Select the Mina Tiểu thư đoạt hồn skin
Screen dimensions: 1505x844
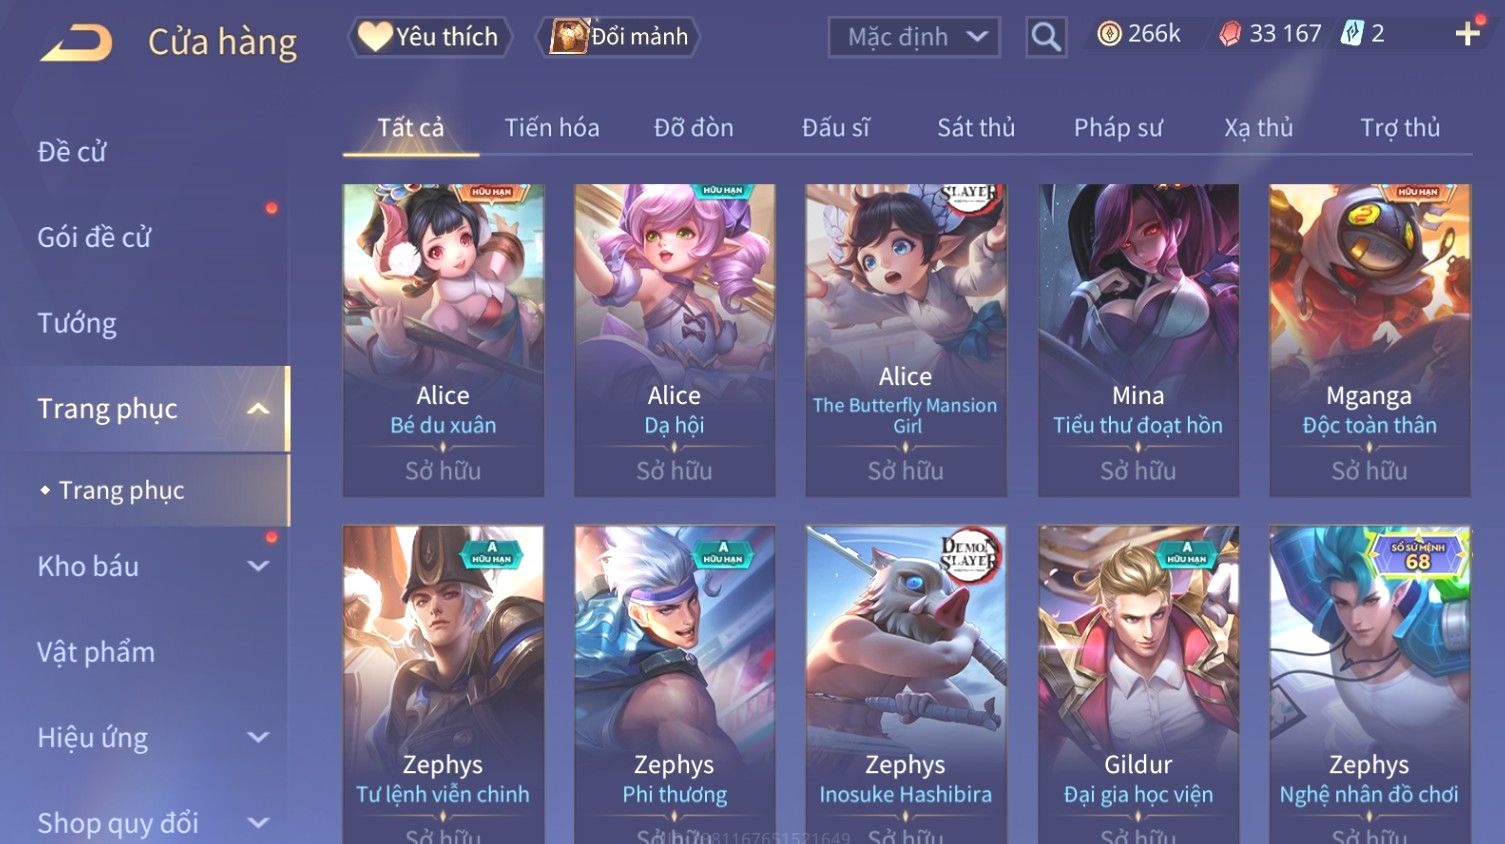click(x=1138, y=340)
